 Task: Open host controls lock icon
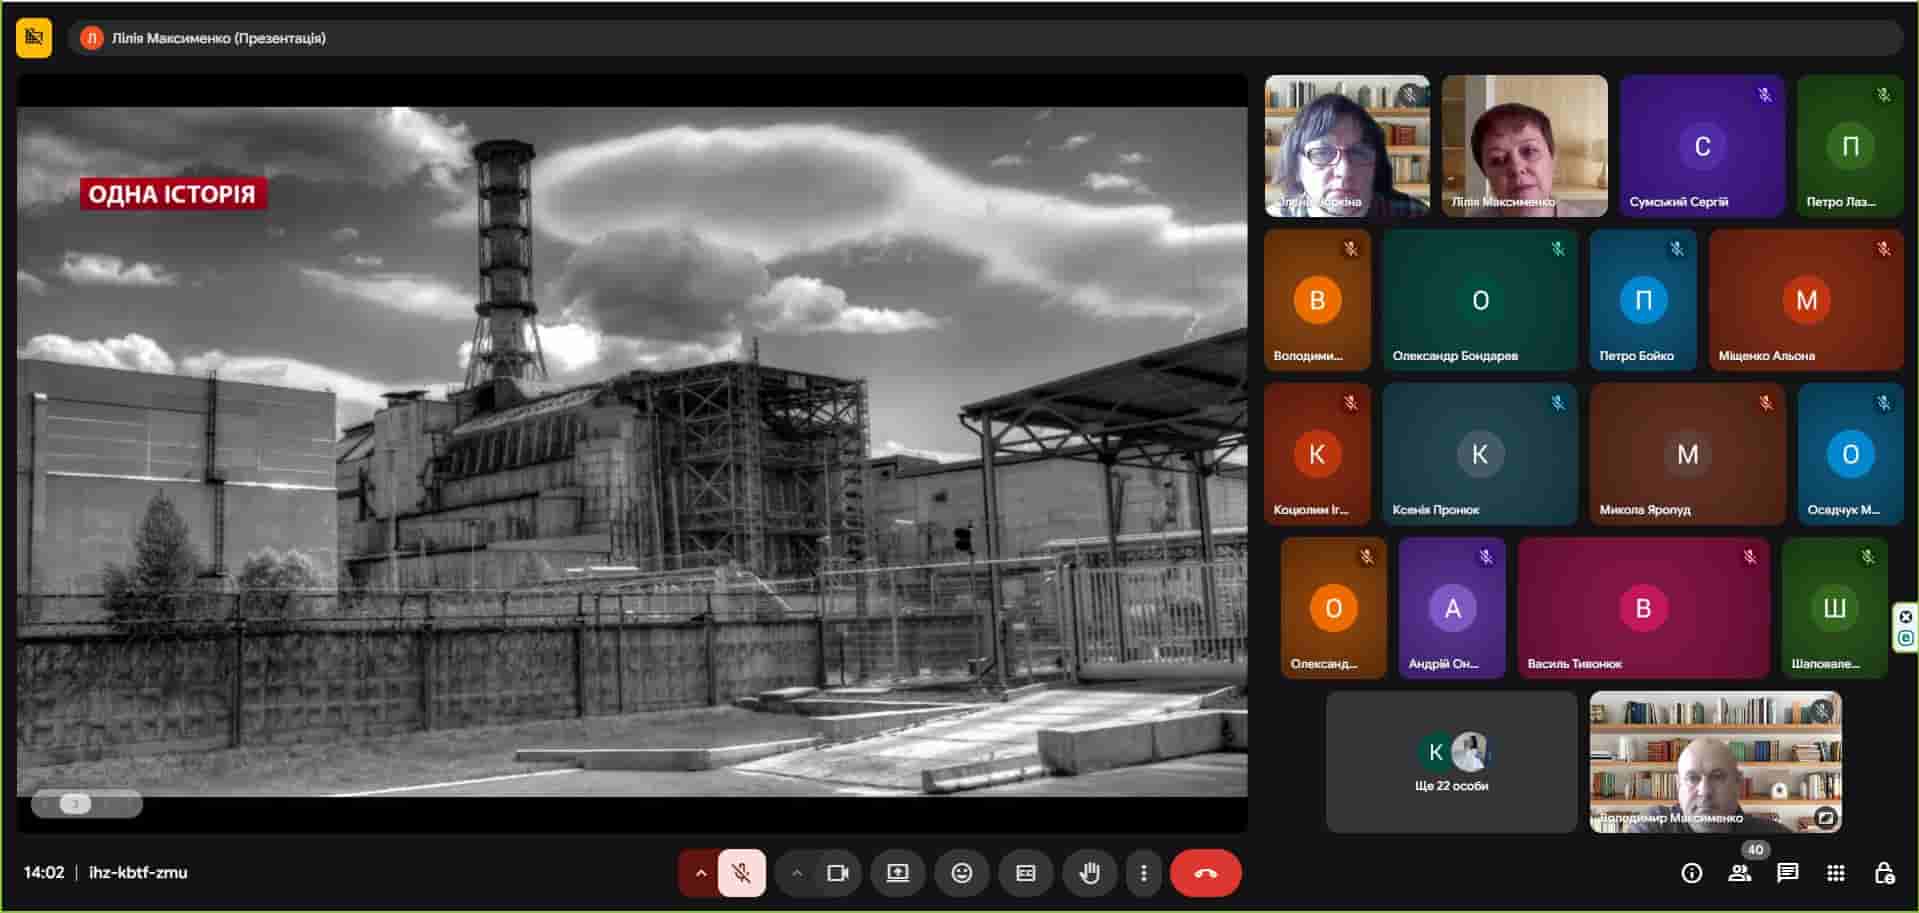point(1883,873)
